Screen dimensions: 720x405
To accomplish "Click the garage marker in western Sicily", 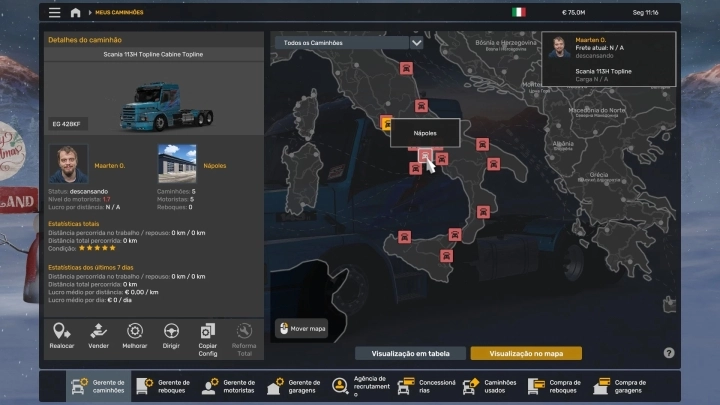I will pos(404,237).
